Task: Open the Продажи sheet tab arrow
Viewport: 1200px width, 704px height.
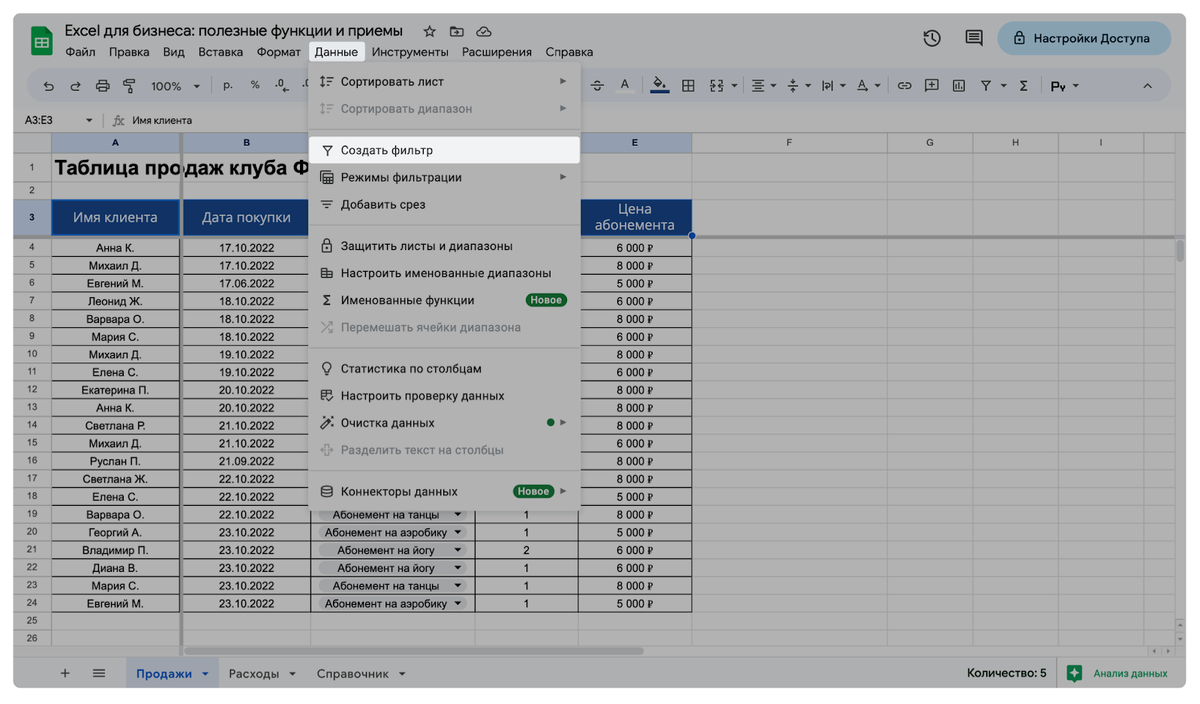Action: point(205,674)
